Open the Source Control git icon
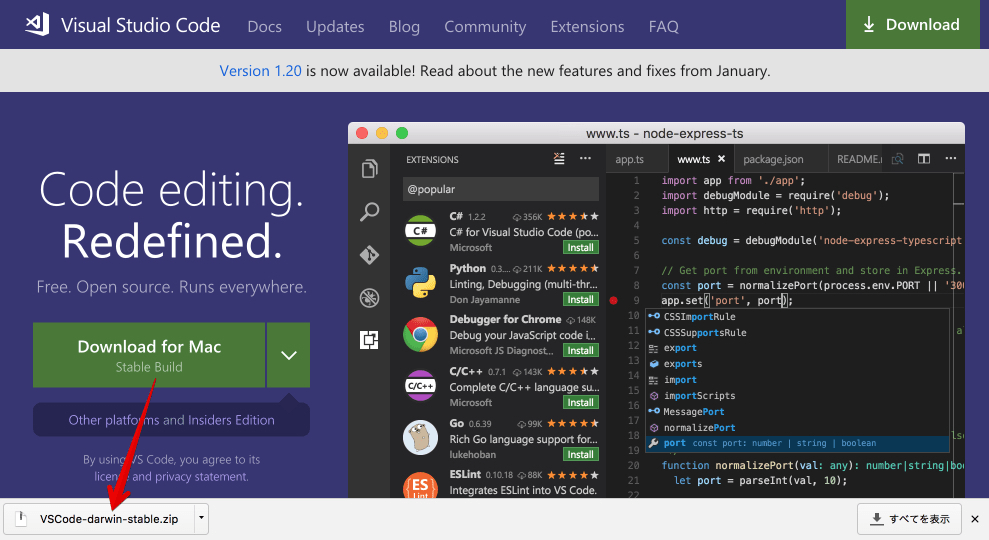The image size is (989, 540). tap(370, 255)
